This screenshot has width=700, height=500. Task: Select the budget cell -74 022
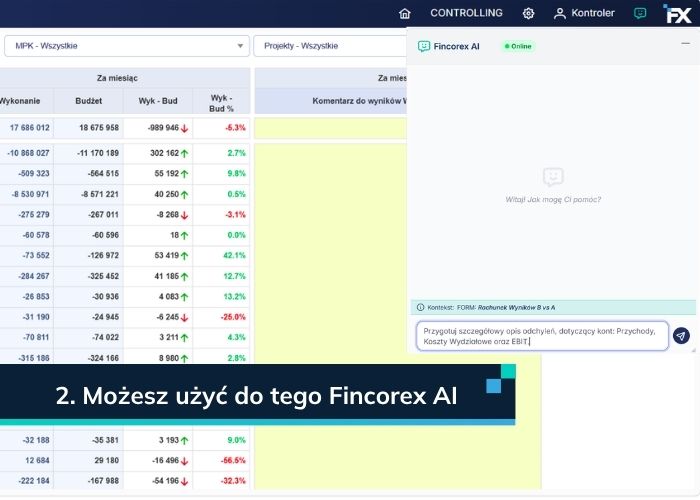pos(89,338)
